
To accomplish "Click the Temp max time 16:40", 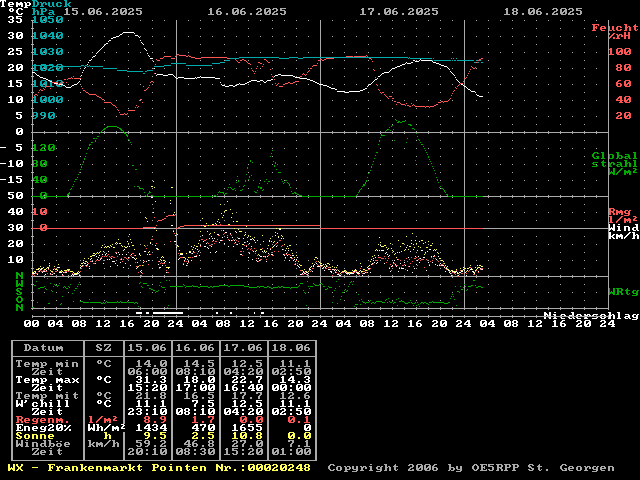I will coord(243,388).
